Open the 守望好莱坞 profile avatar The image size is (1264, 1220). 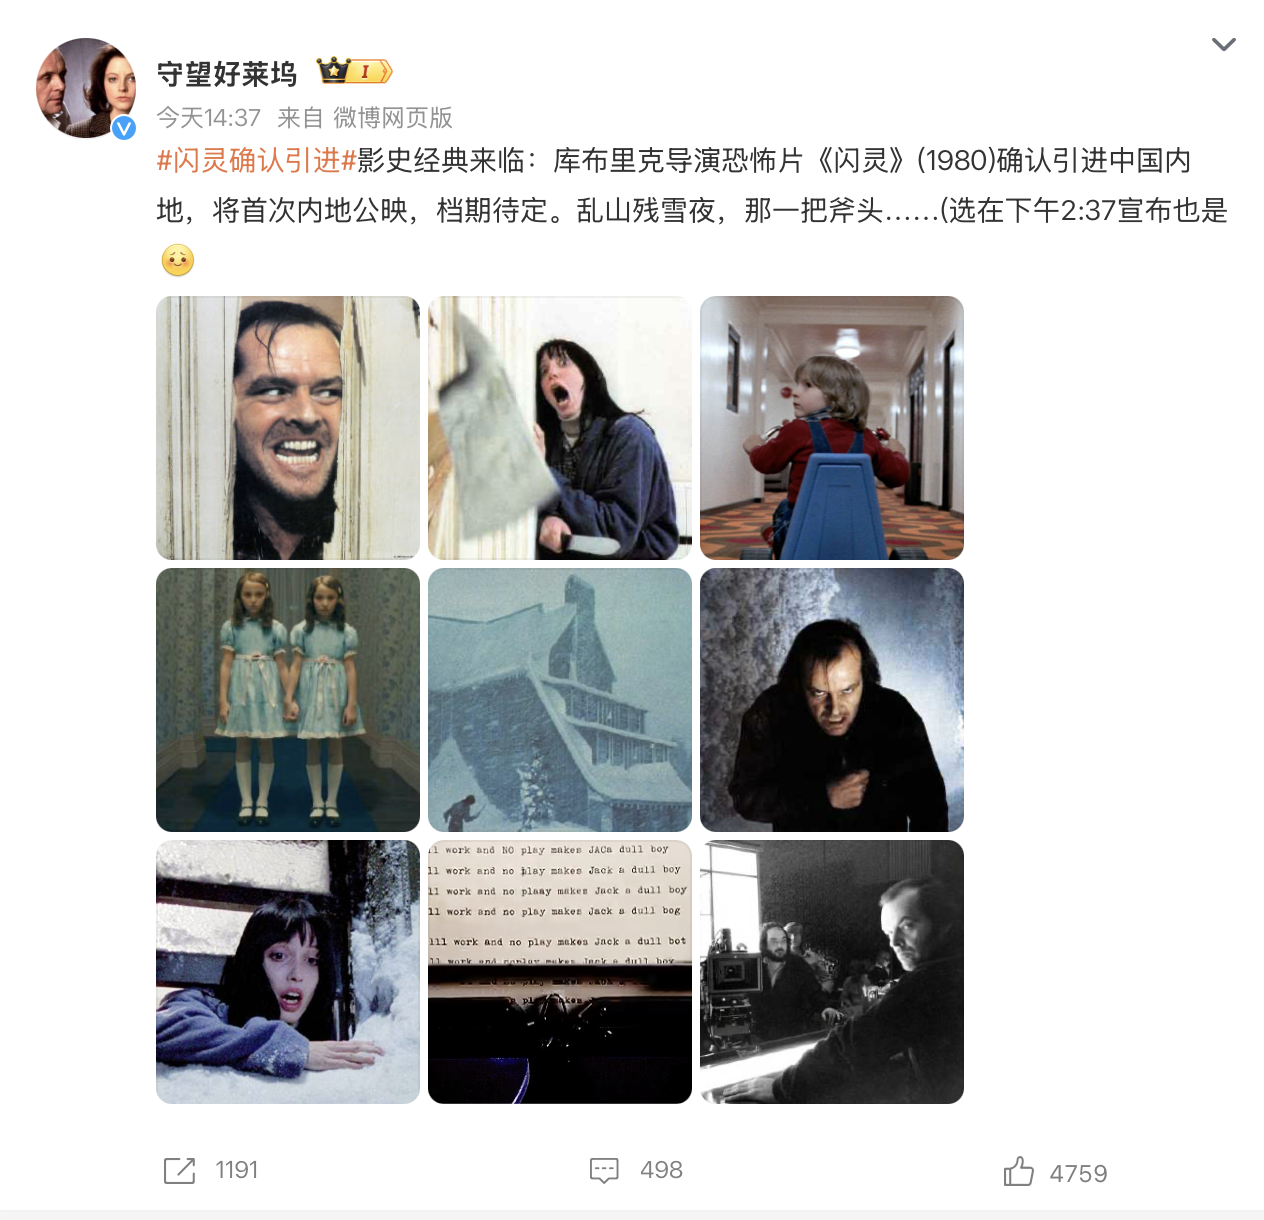click(x=86, y=88)
